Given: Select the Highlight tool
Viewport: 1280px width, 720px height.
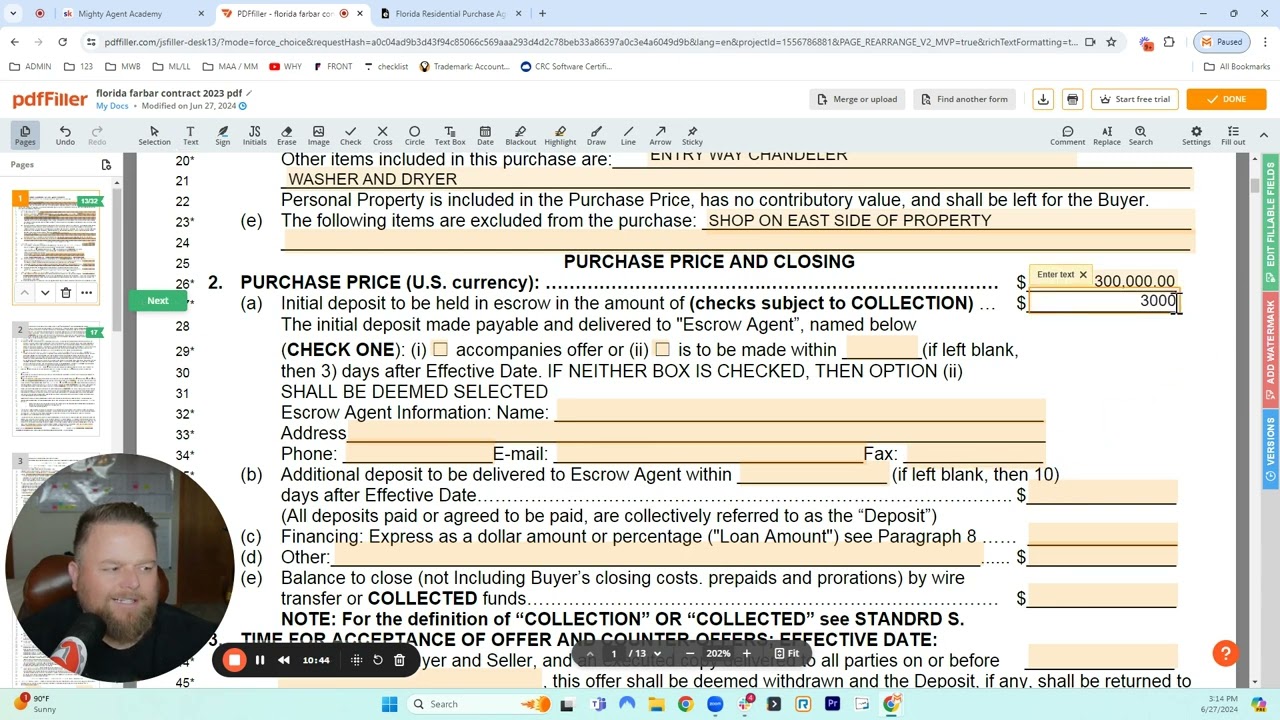Looking at the screenshot, I should click(x=560, y=135).
